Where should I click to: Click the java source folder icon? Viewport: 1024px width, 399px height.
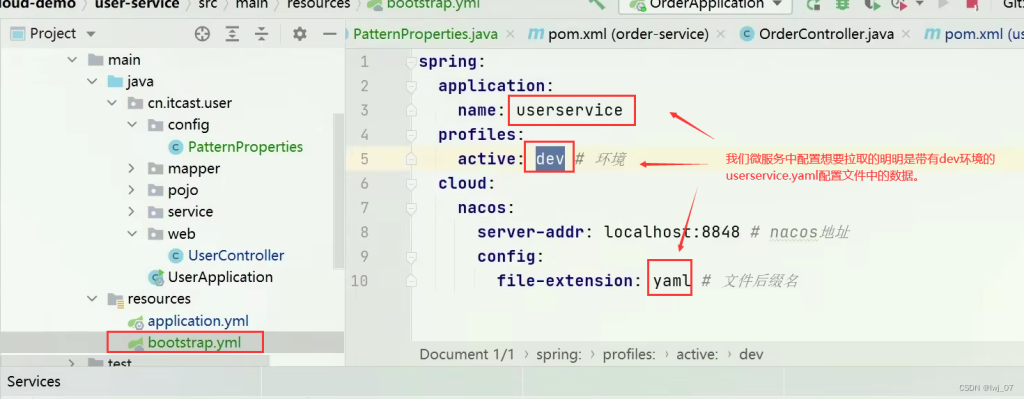tap(115, 82)
